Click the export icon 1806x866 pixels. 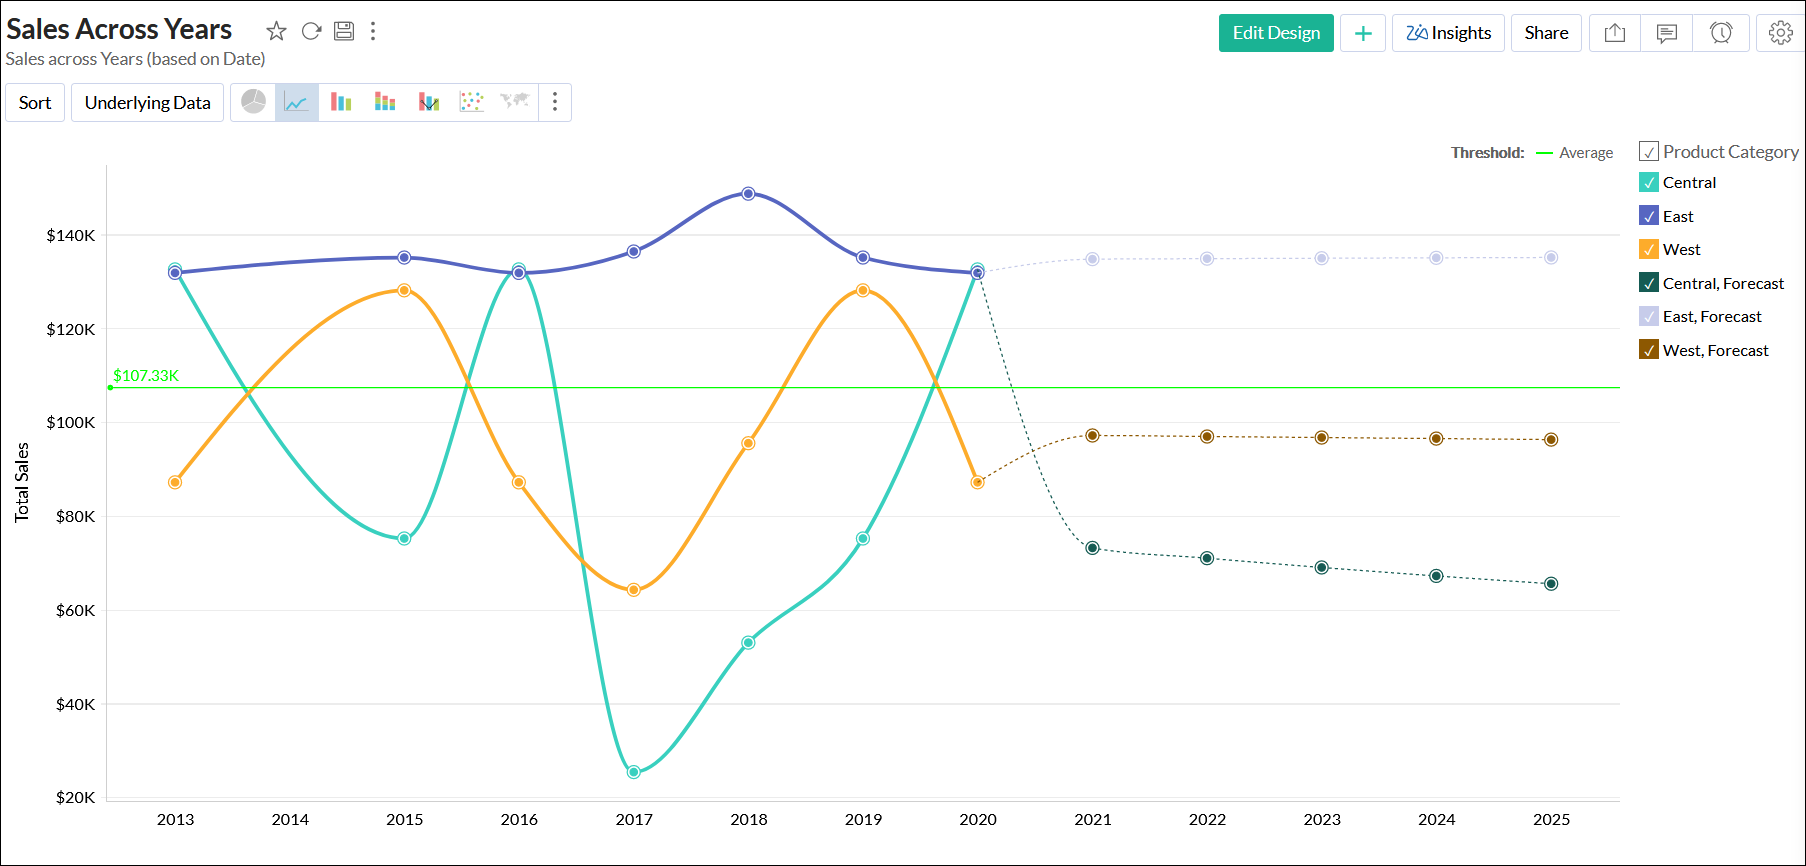click(x=1615, y=33)
